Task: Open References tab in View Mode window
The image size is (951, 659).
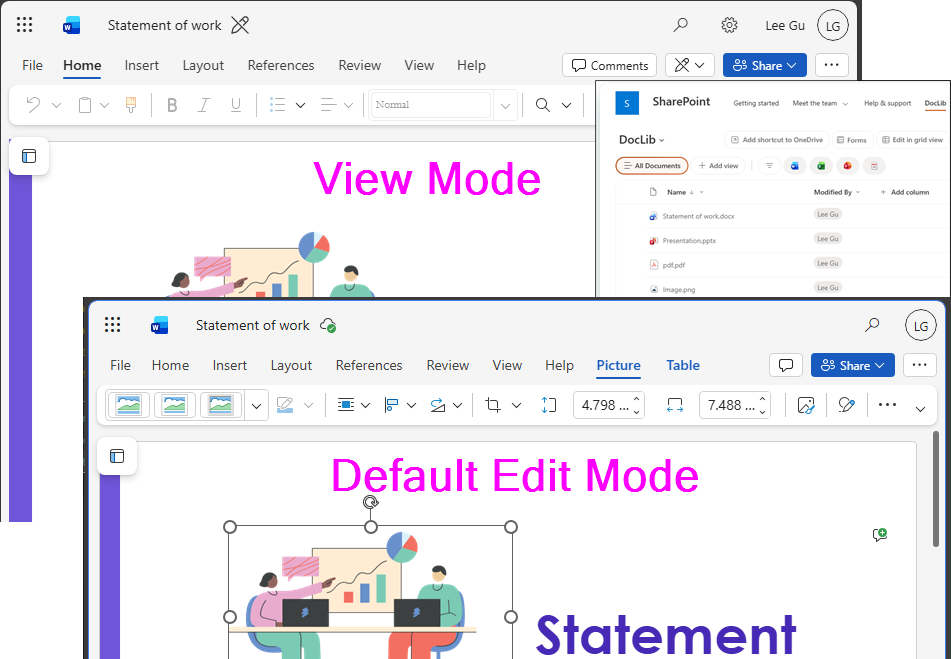Action: pos(281,65)
